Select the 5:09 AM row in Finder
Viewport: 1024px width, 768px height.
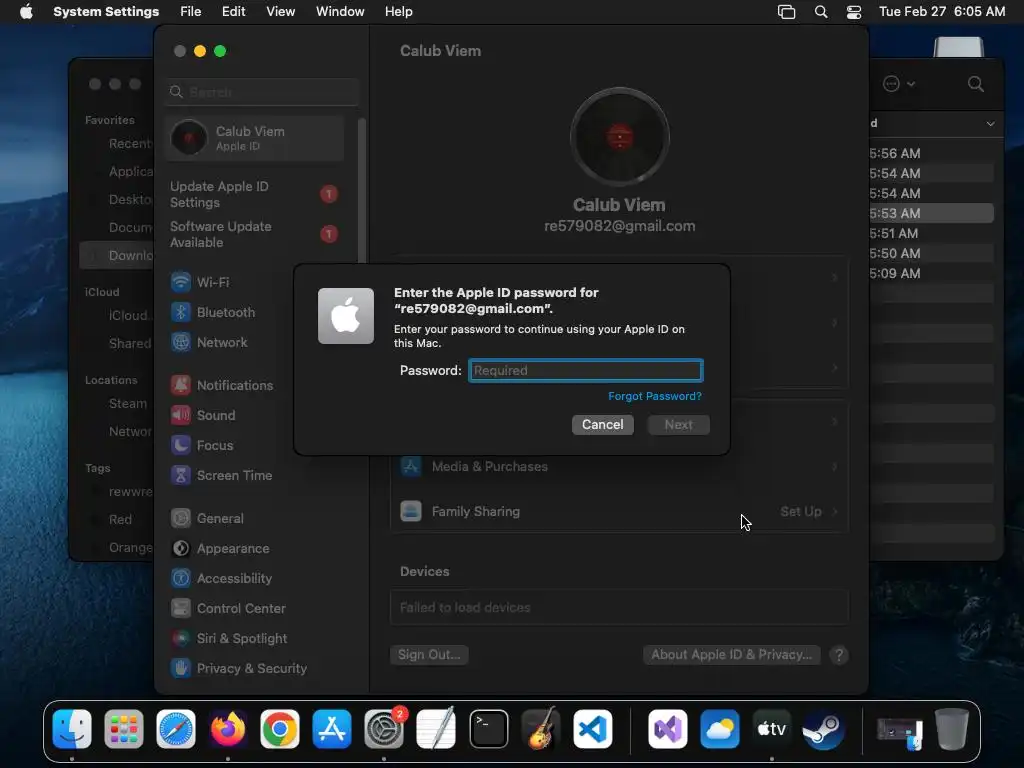(932, 274)
